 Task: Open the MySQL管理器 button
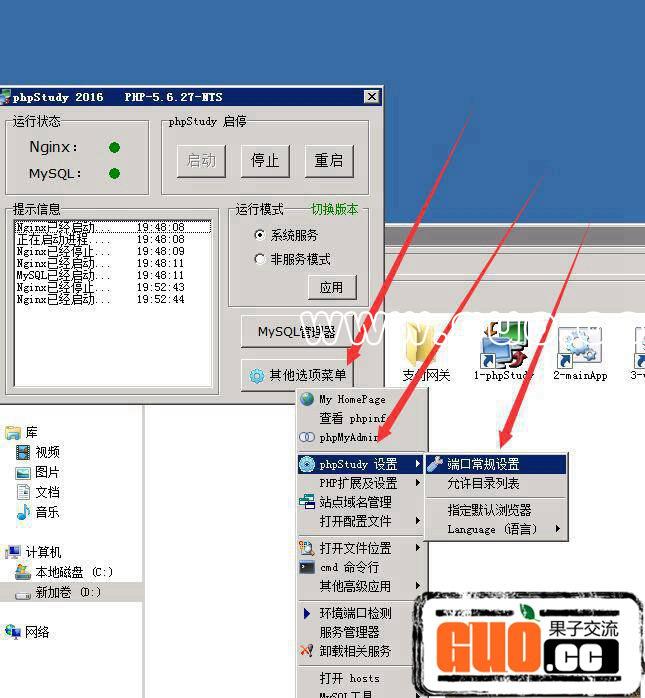296,331
